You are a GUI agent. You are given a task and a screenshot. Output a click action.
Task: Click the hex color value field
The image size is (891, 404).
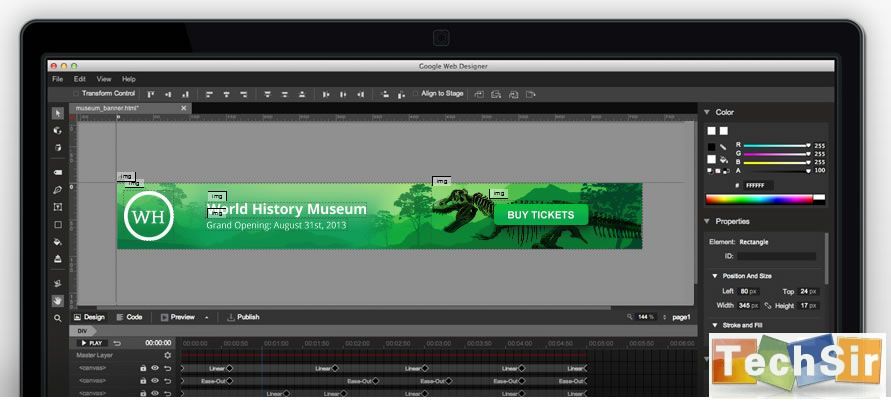[776, 185]
